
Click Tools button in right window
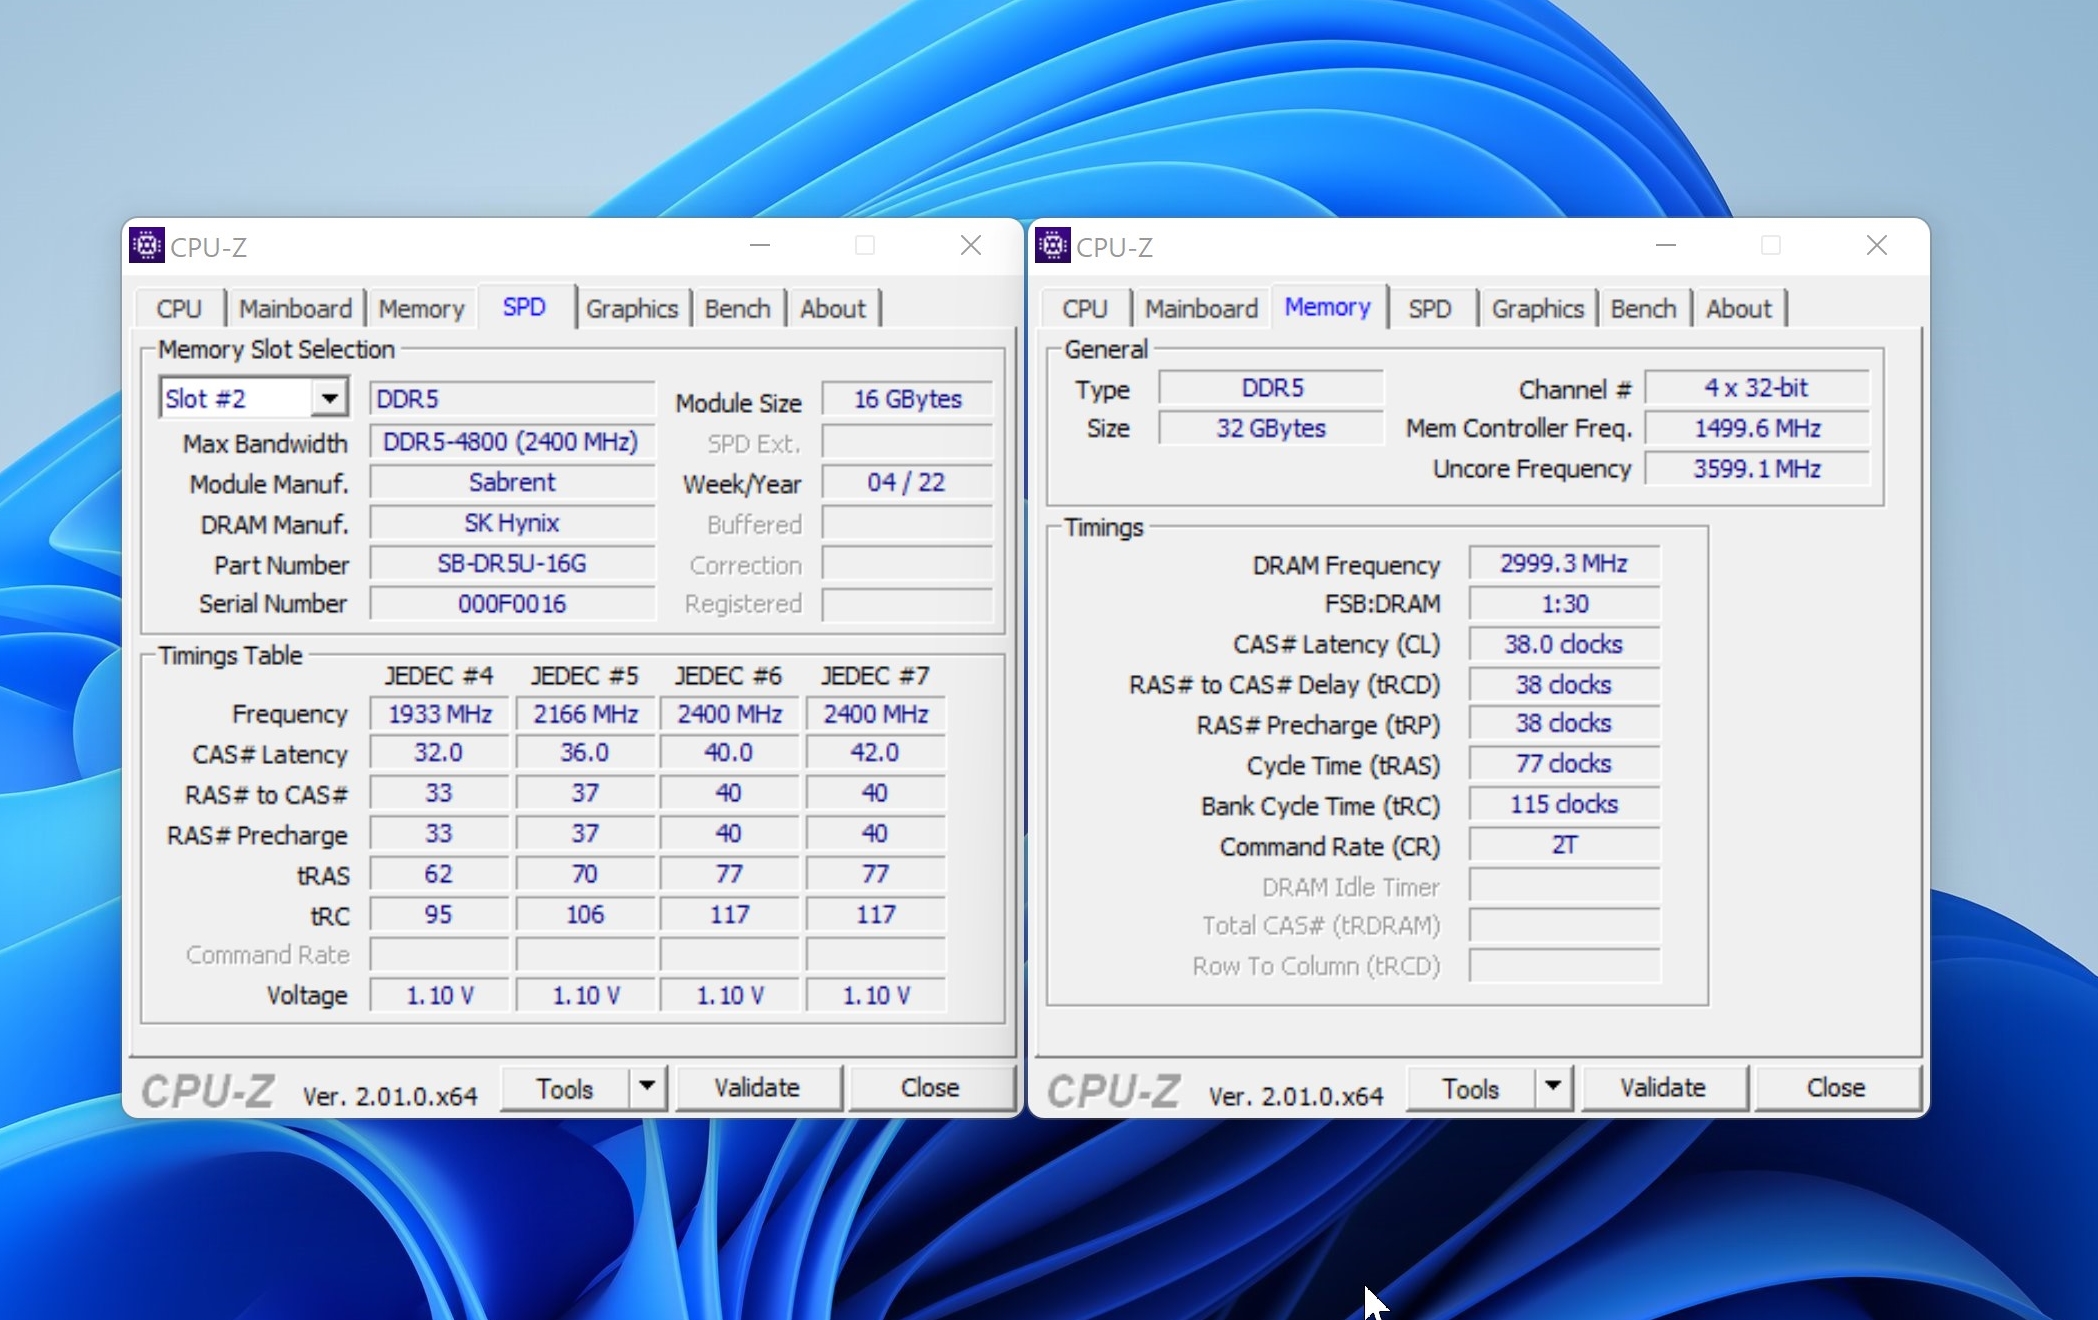click(x=1471, y=1088)
